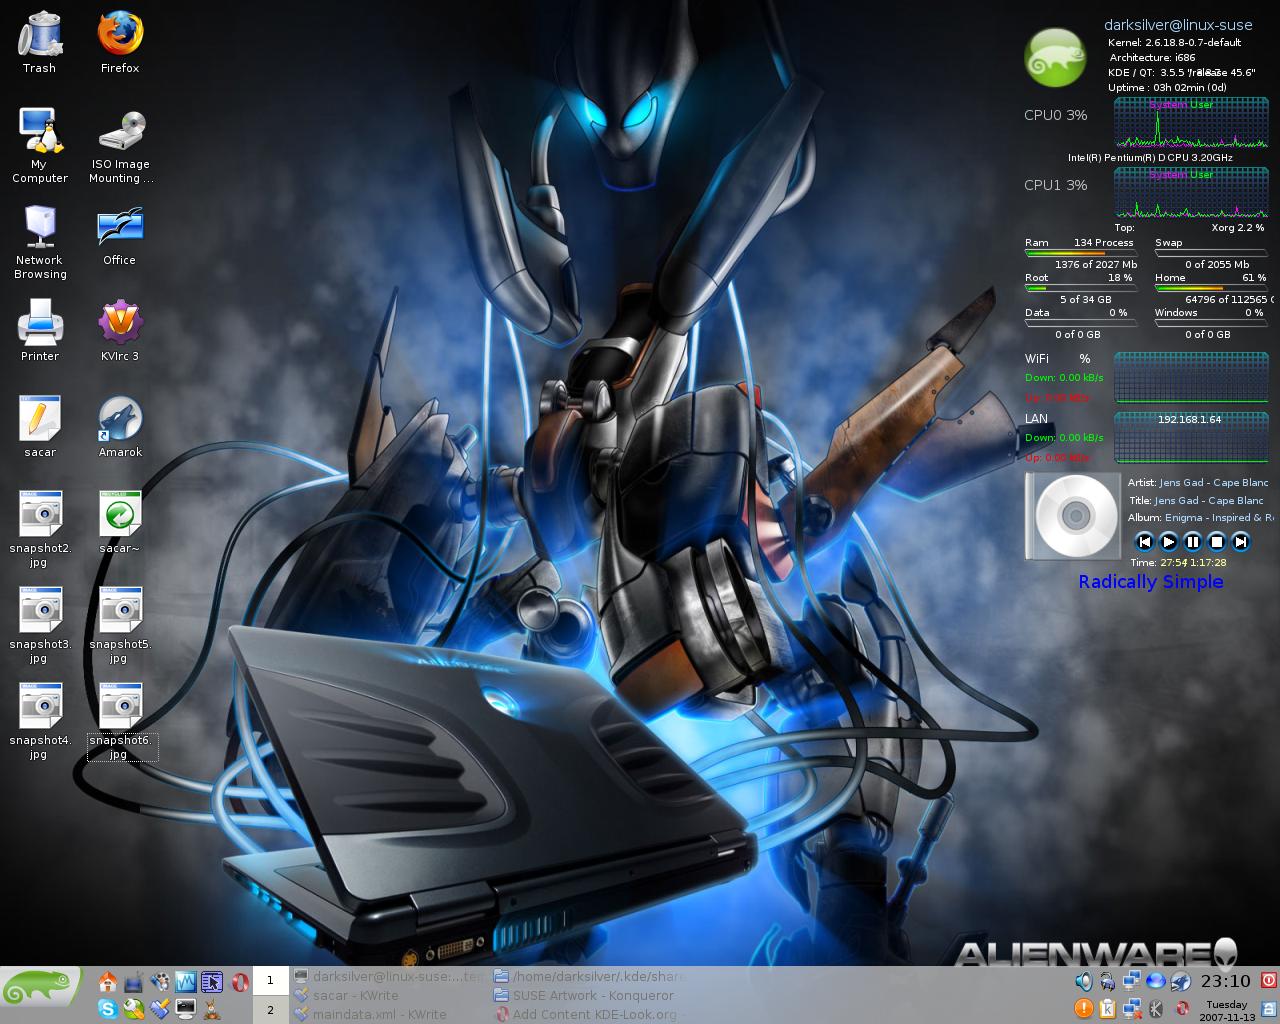Click the lock session panel button
Image resolution: width=1280 pixels, height=1024 pixels.
(x=1269, y=1009)
